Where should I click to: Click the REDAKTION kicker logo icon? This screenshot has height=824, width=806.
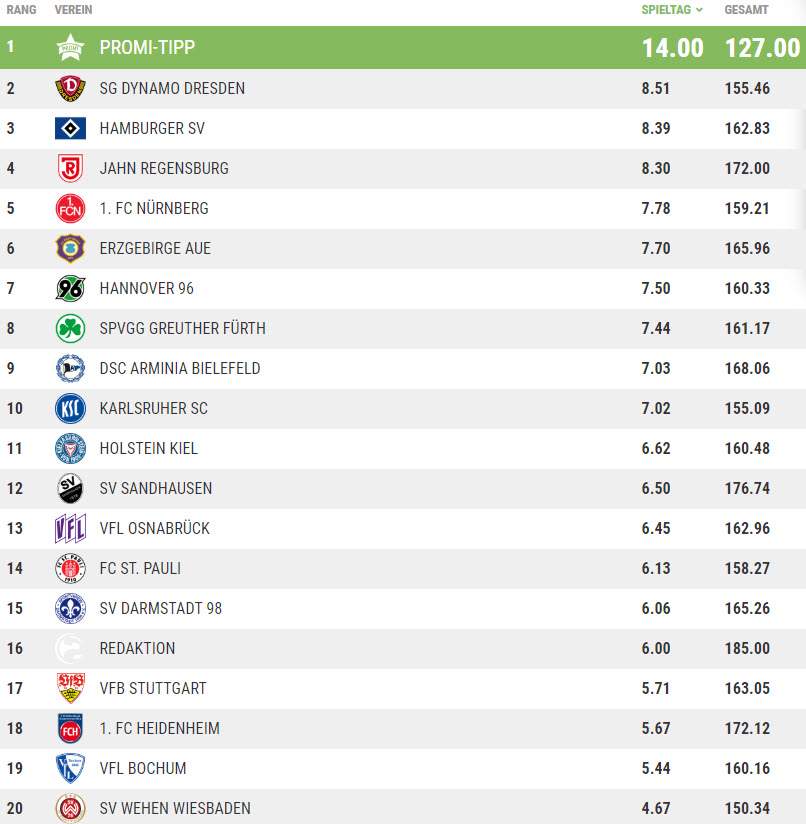tap(71, 648)
